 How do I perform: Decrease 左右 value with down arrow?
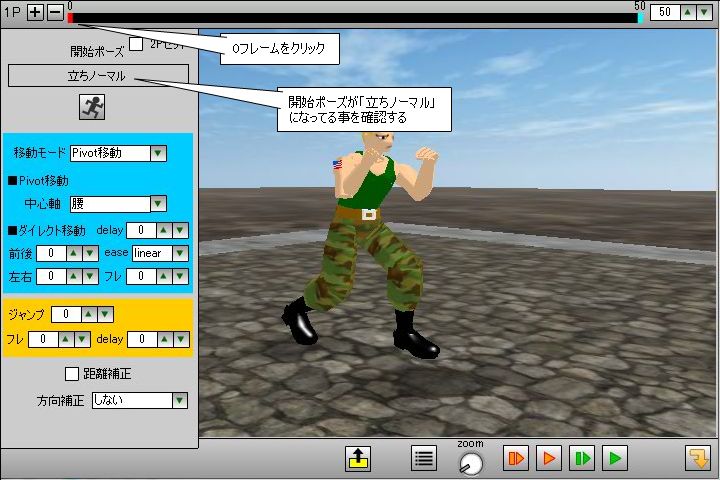pos(90,276)
